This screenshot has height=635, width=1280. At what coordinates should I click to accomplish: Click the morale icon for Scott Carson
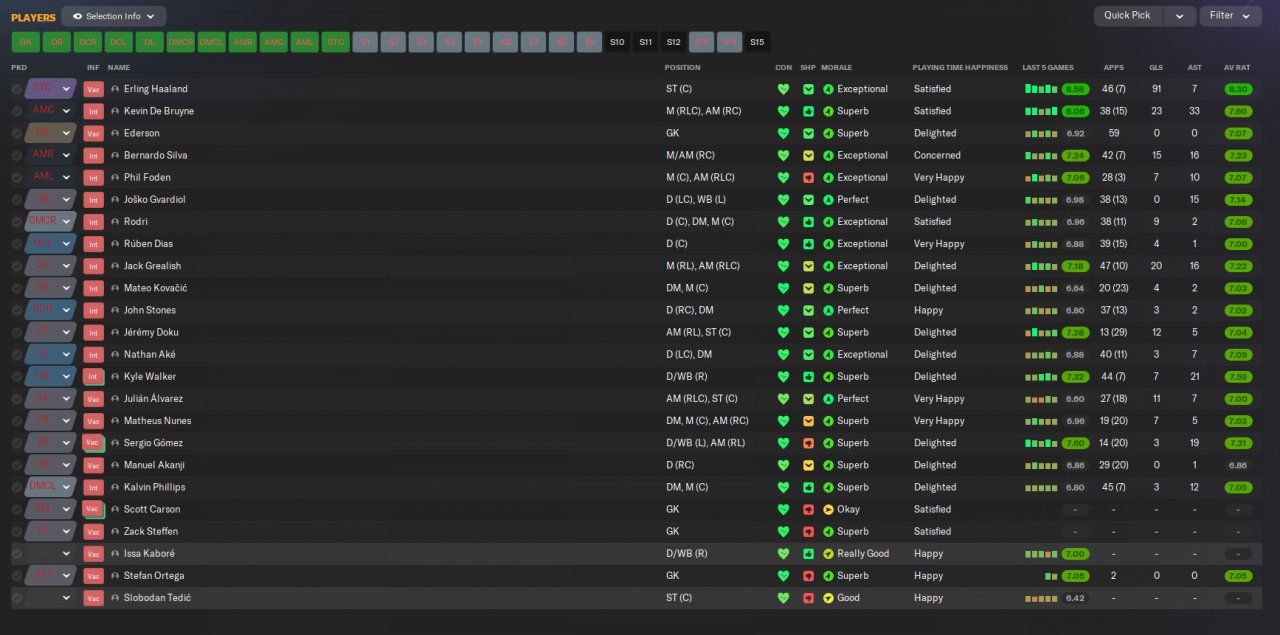coord(828,510)
